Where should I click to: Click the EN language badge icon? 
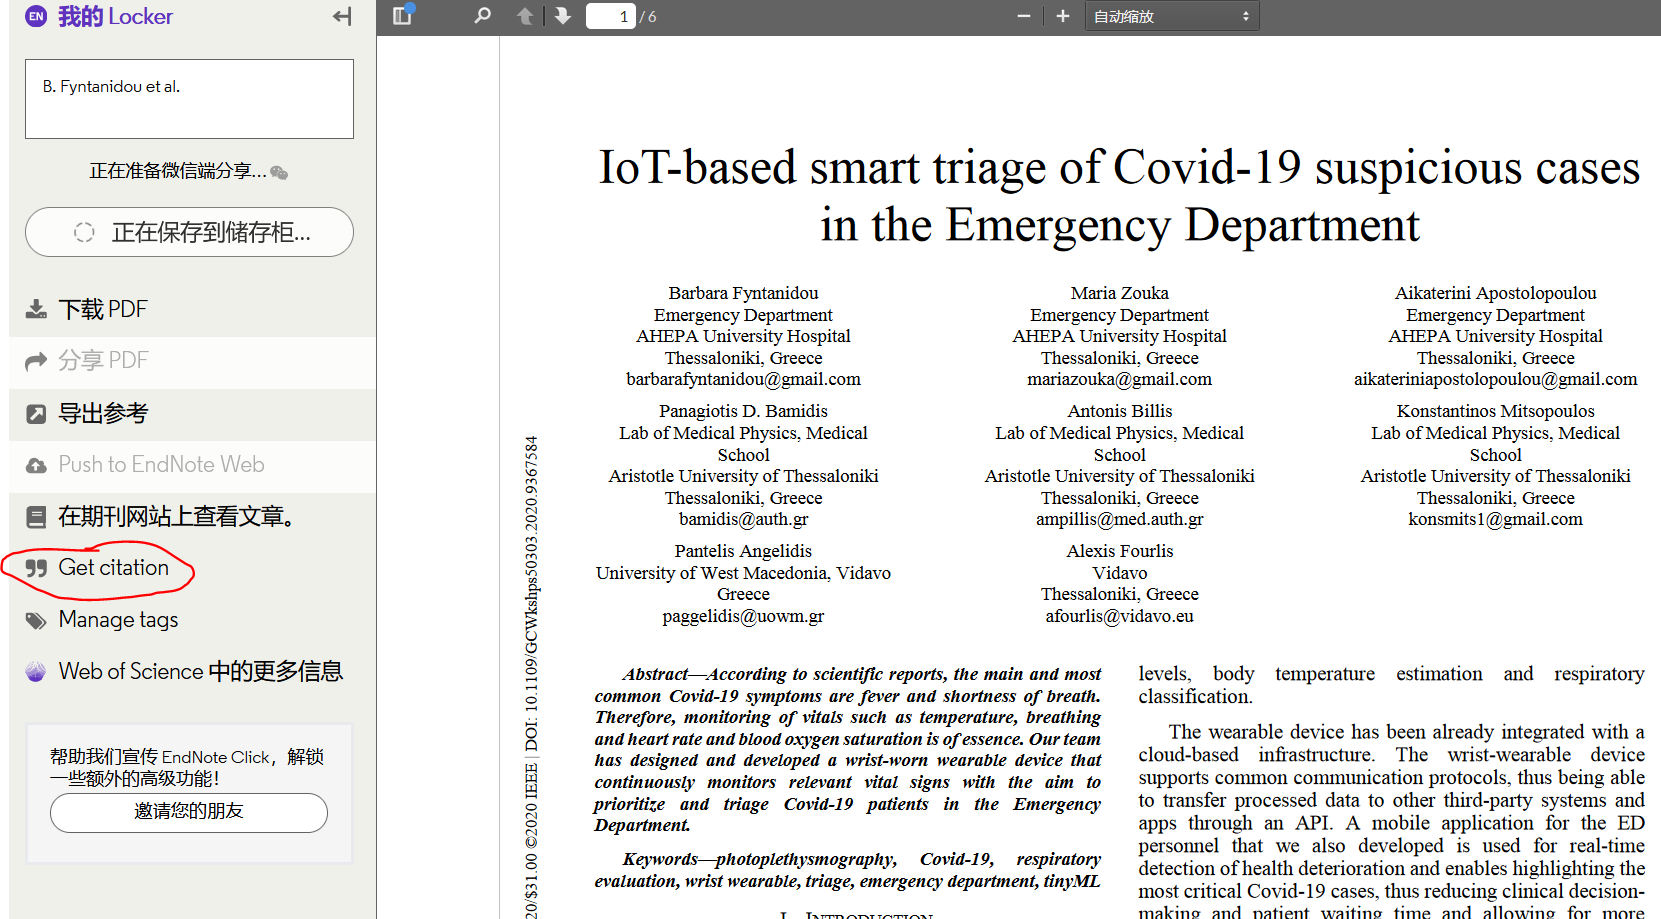point(36,16)
